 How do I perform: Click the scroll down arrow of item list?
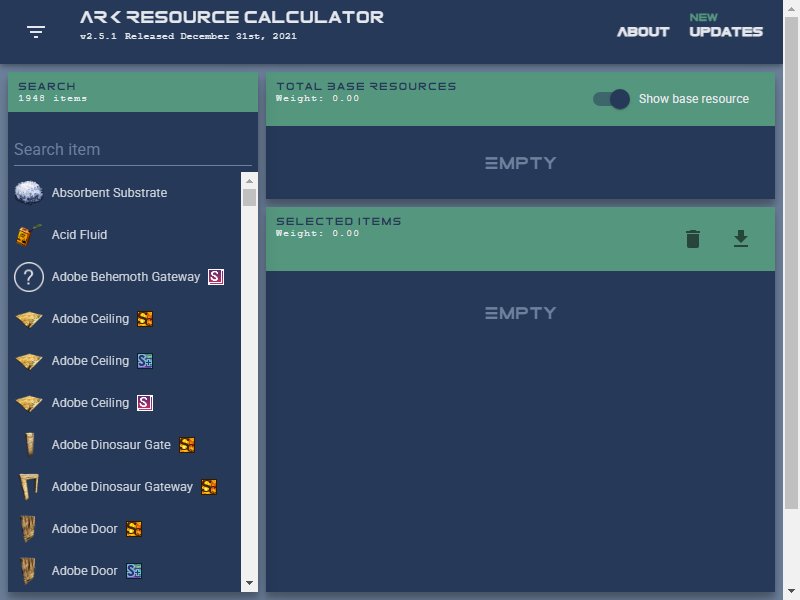tap(249, 583)
